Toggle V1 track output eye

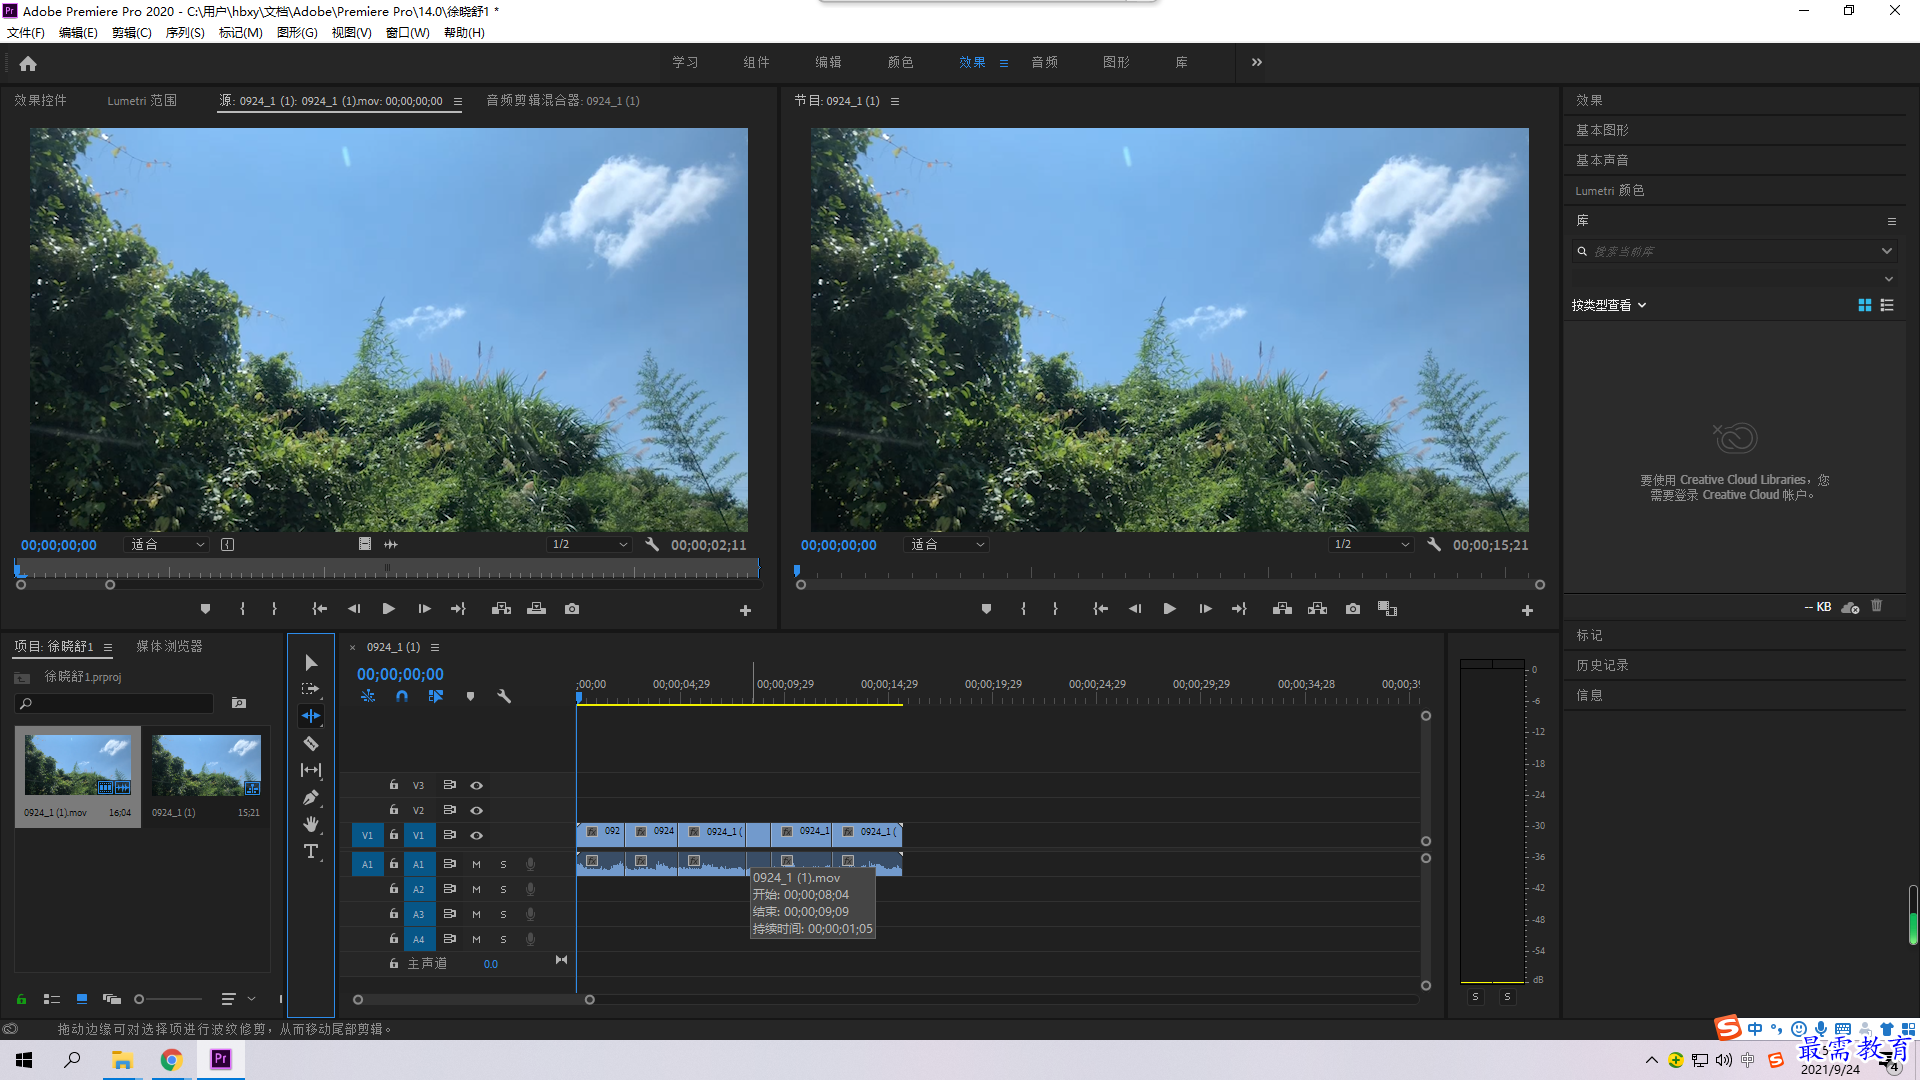coord(477,835)
